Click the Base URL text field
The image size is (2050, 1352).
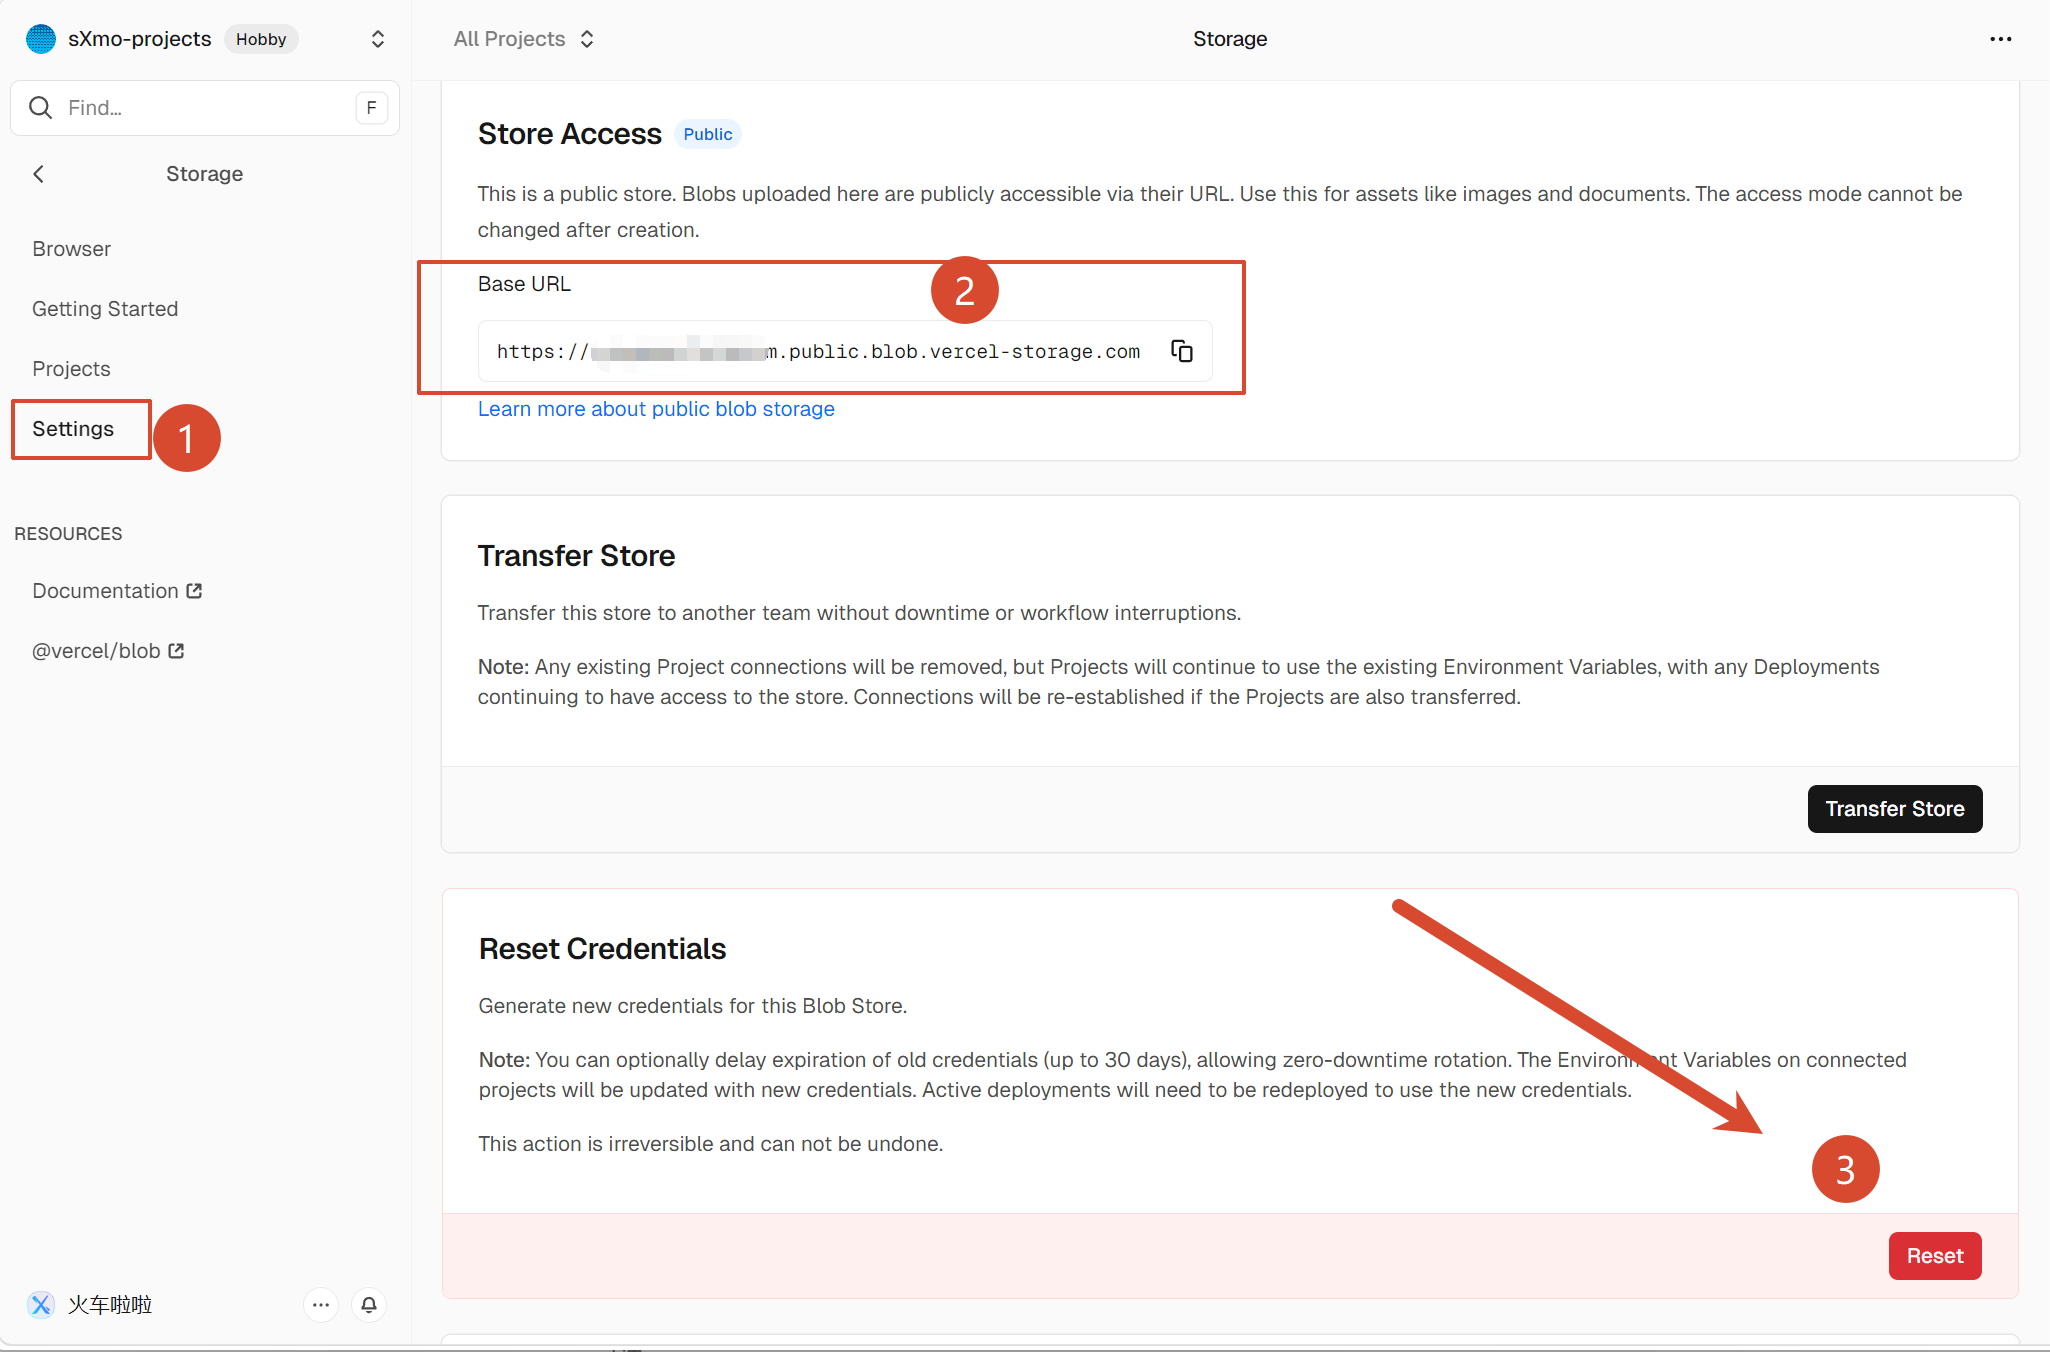[x=845, y=351]
